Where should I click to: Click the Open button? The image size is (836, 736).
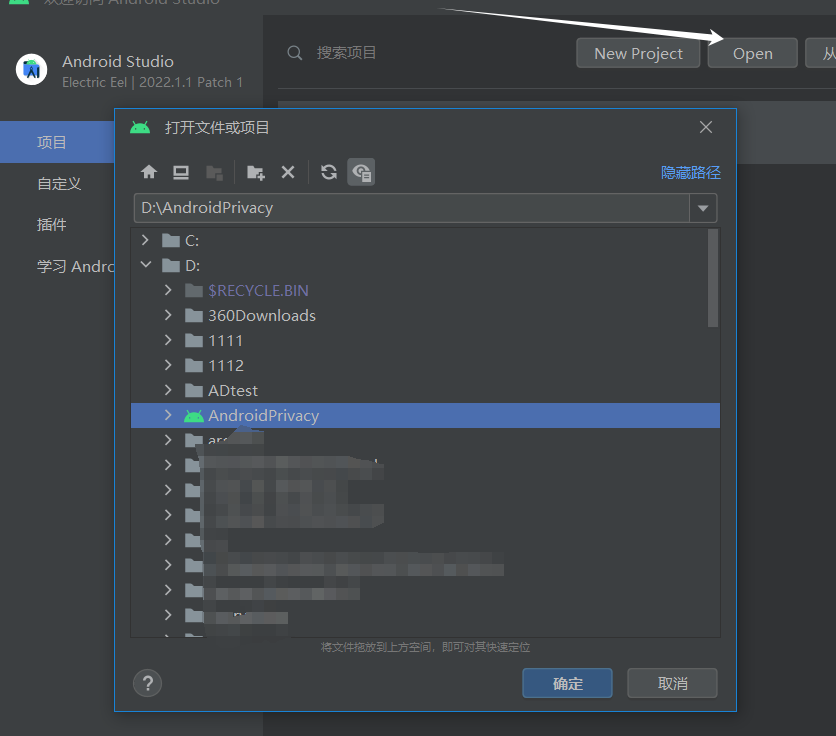(x=752, y=53)
